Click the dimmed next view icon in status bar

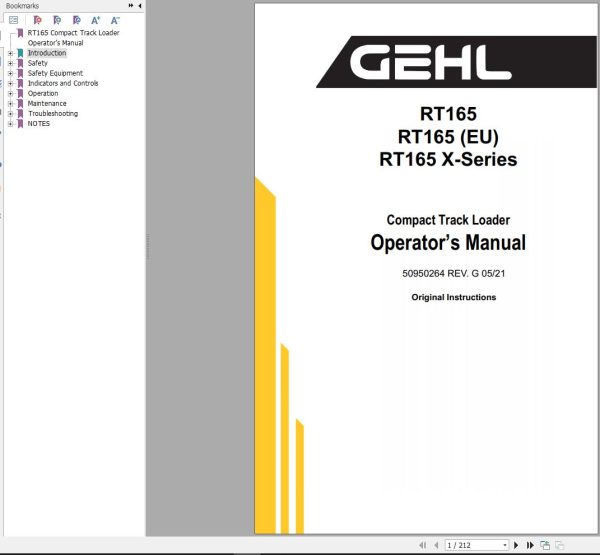(559, 545)
